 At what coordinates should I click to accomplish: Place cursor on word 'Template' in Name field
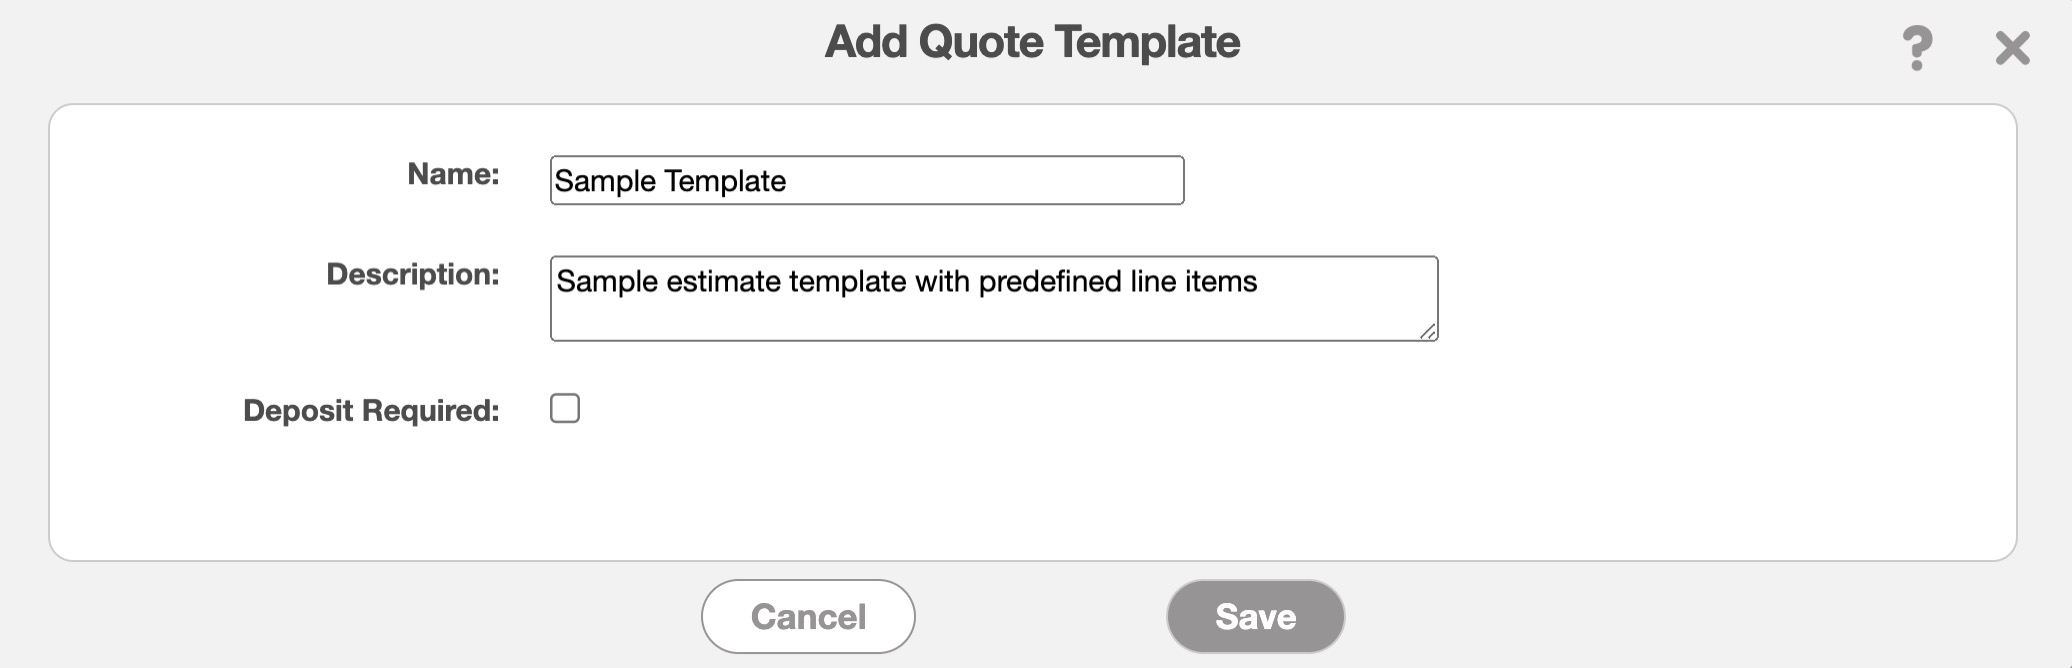coord(725,181)
